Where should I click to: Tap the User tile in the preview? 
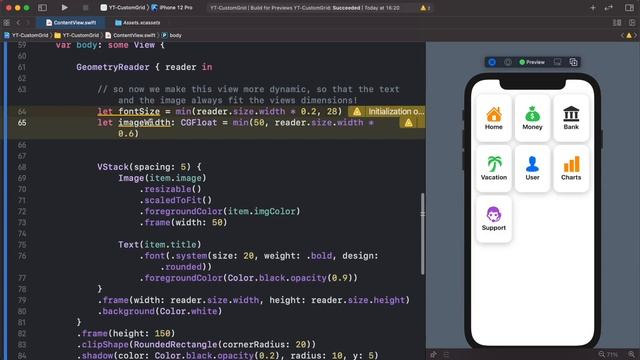532,169
